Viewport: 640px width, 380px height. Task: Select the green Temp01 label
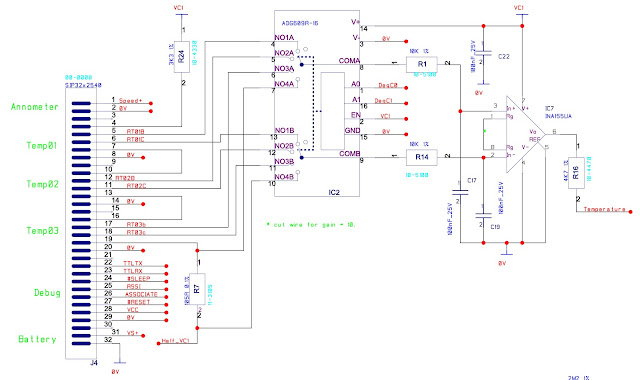42,146
